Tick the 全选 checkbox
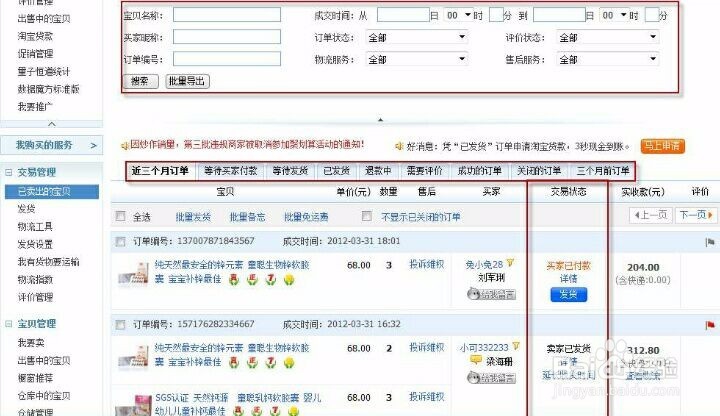Viewport: 720px width, 416px height. [121, 216]
